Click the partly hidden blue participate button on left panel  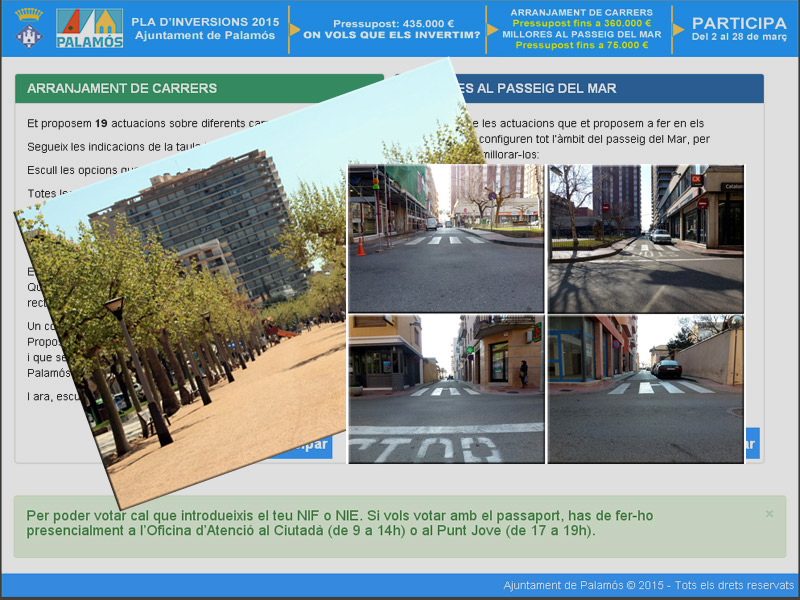[x=312, y=445]
